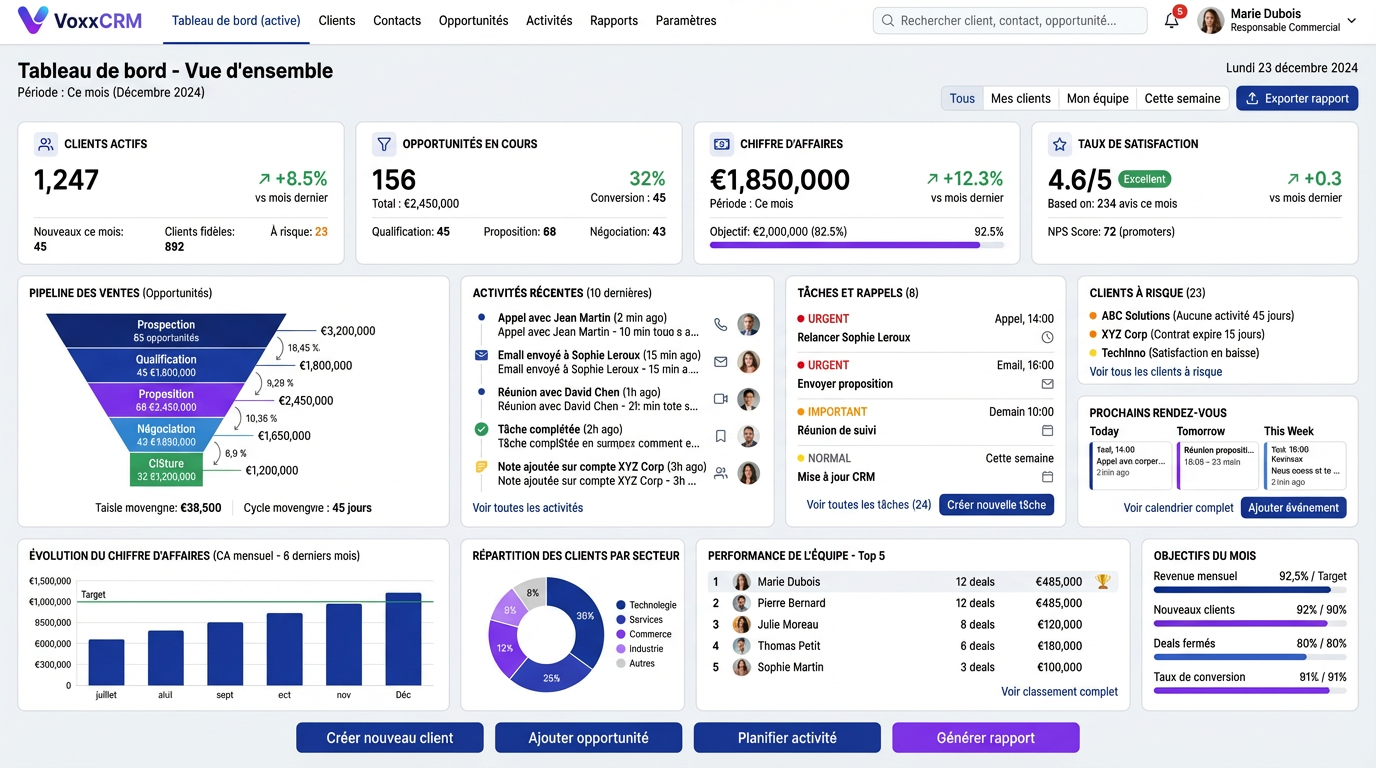
Task: Click the people icon on Clients Actifs card
Action: [x=45, y=144]
